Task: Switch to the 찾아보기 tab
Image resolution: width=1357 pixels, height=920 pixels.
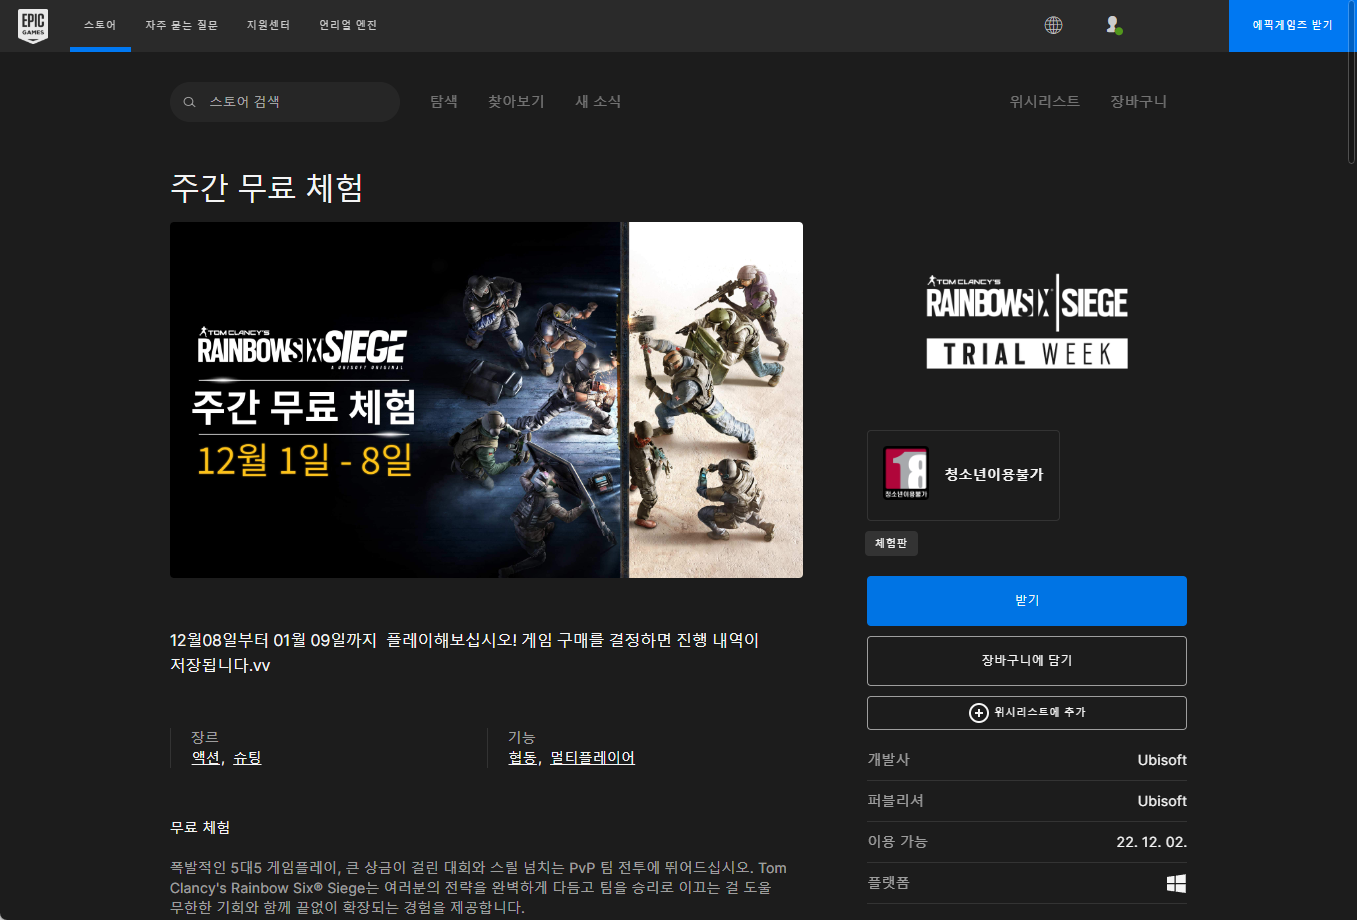Action: 516,101
